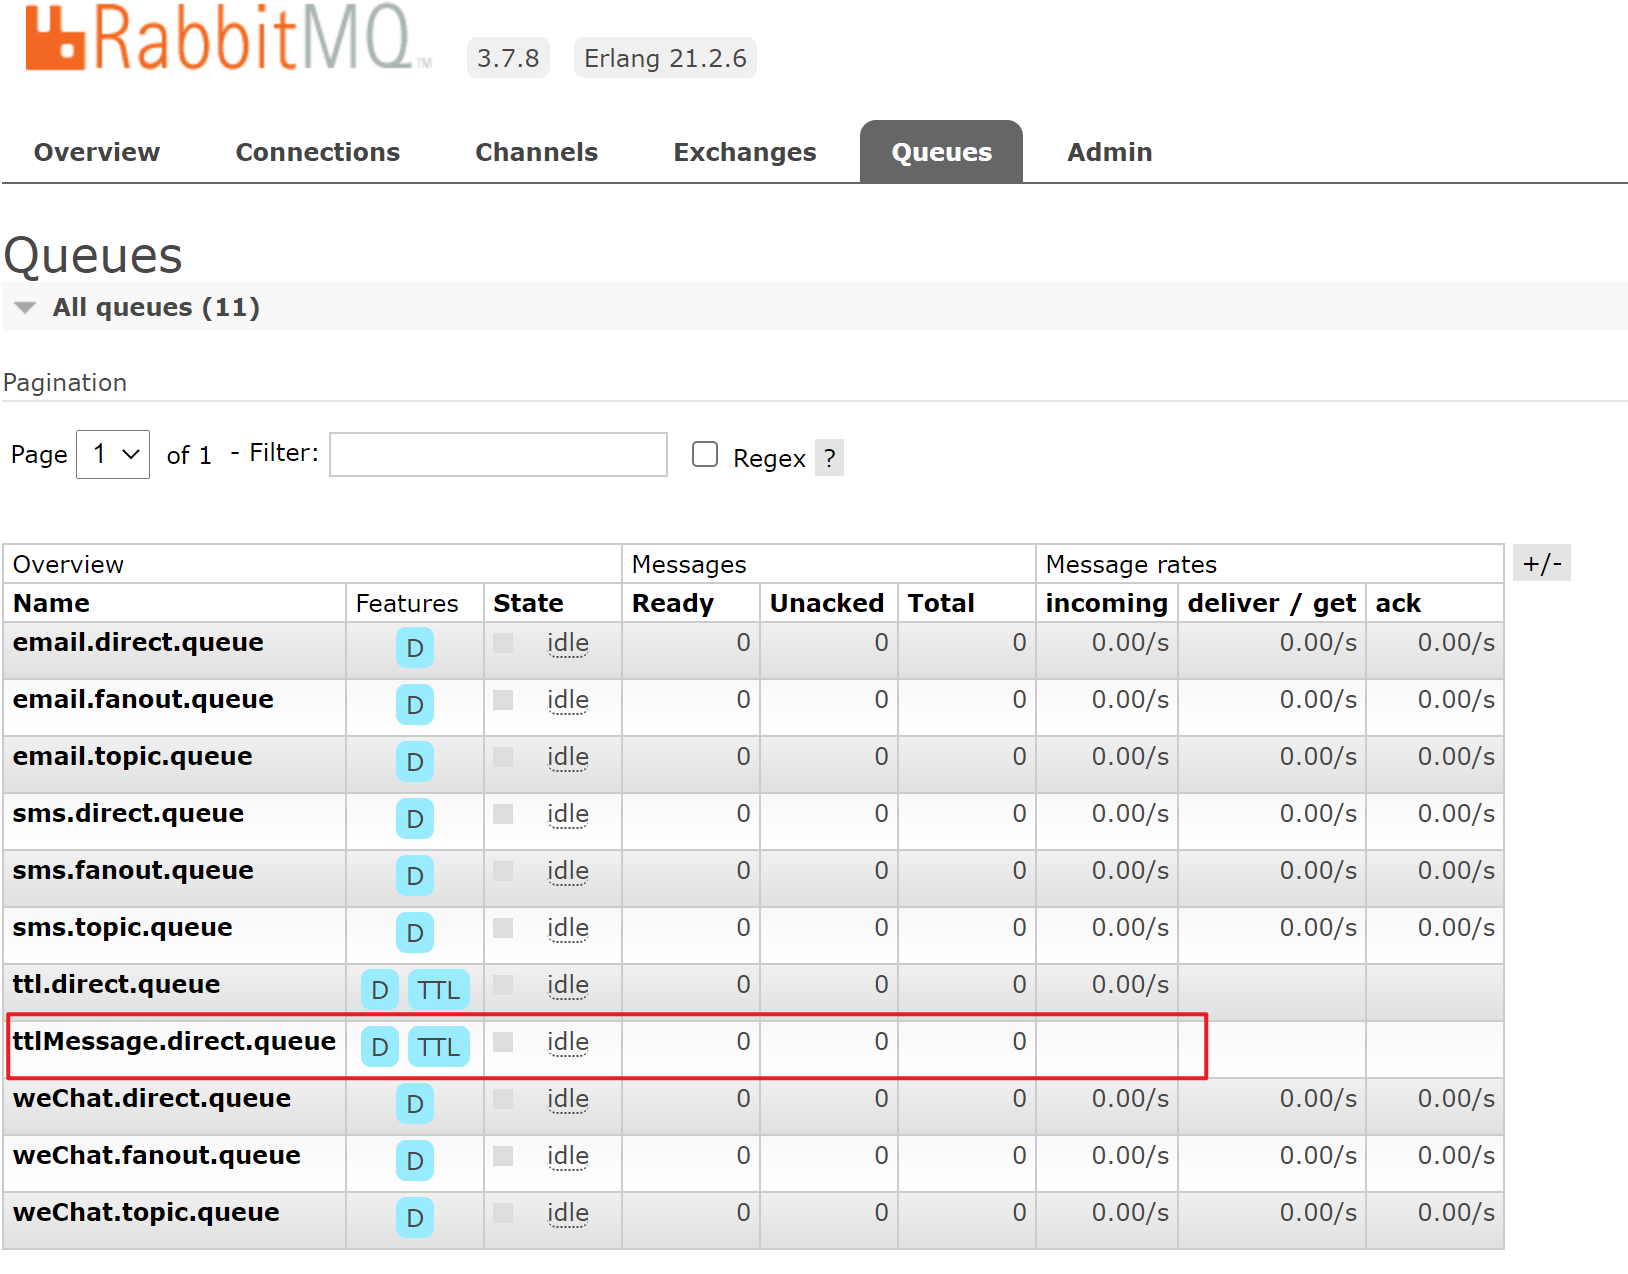1628x1274 pixels.
Task: Collapse the All queues section
Action: pyautogui.click(x=26, y=308)
